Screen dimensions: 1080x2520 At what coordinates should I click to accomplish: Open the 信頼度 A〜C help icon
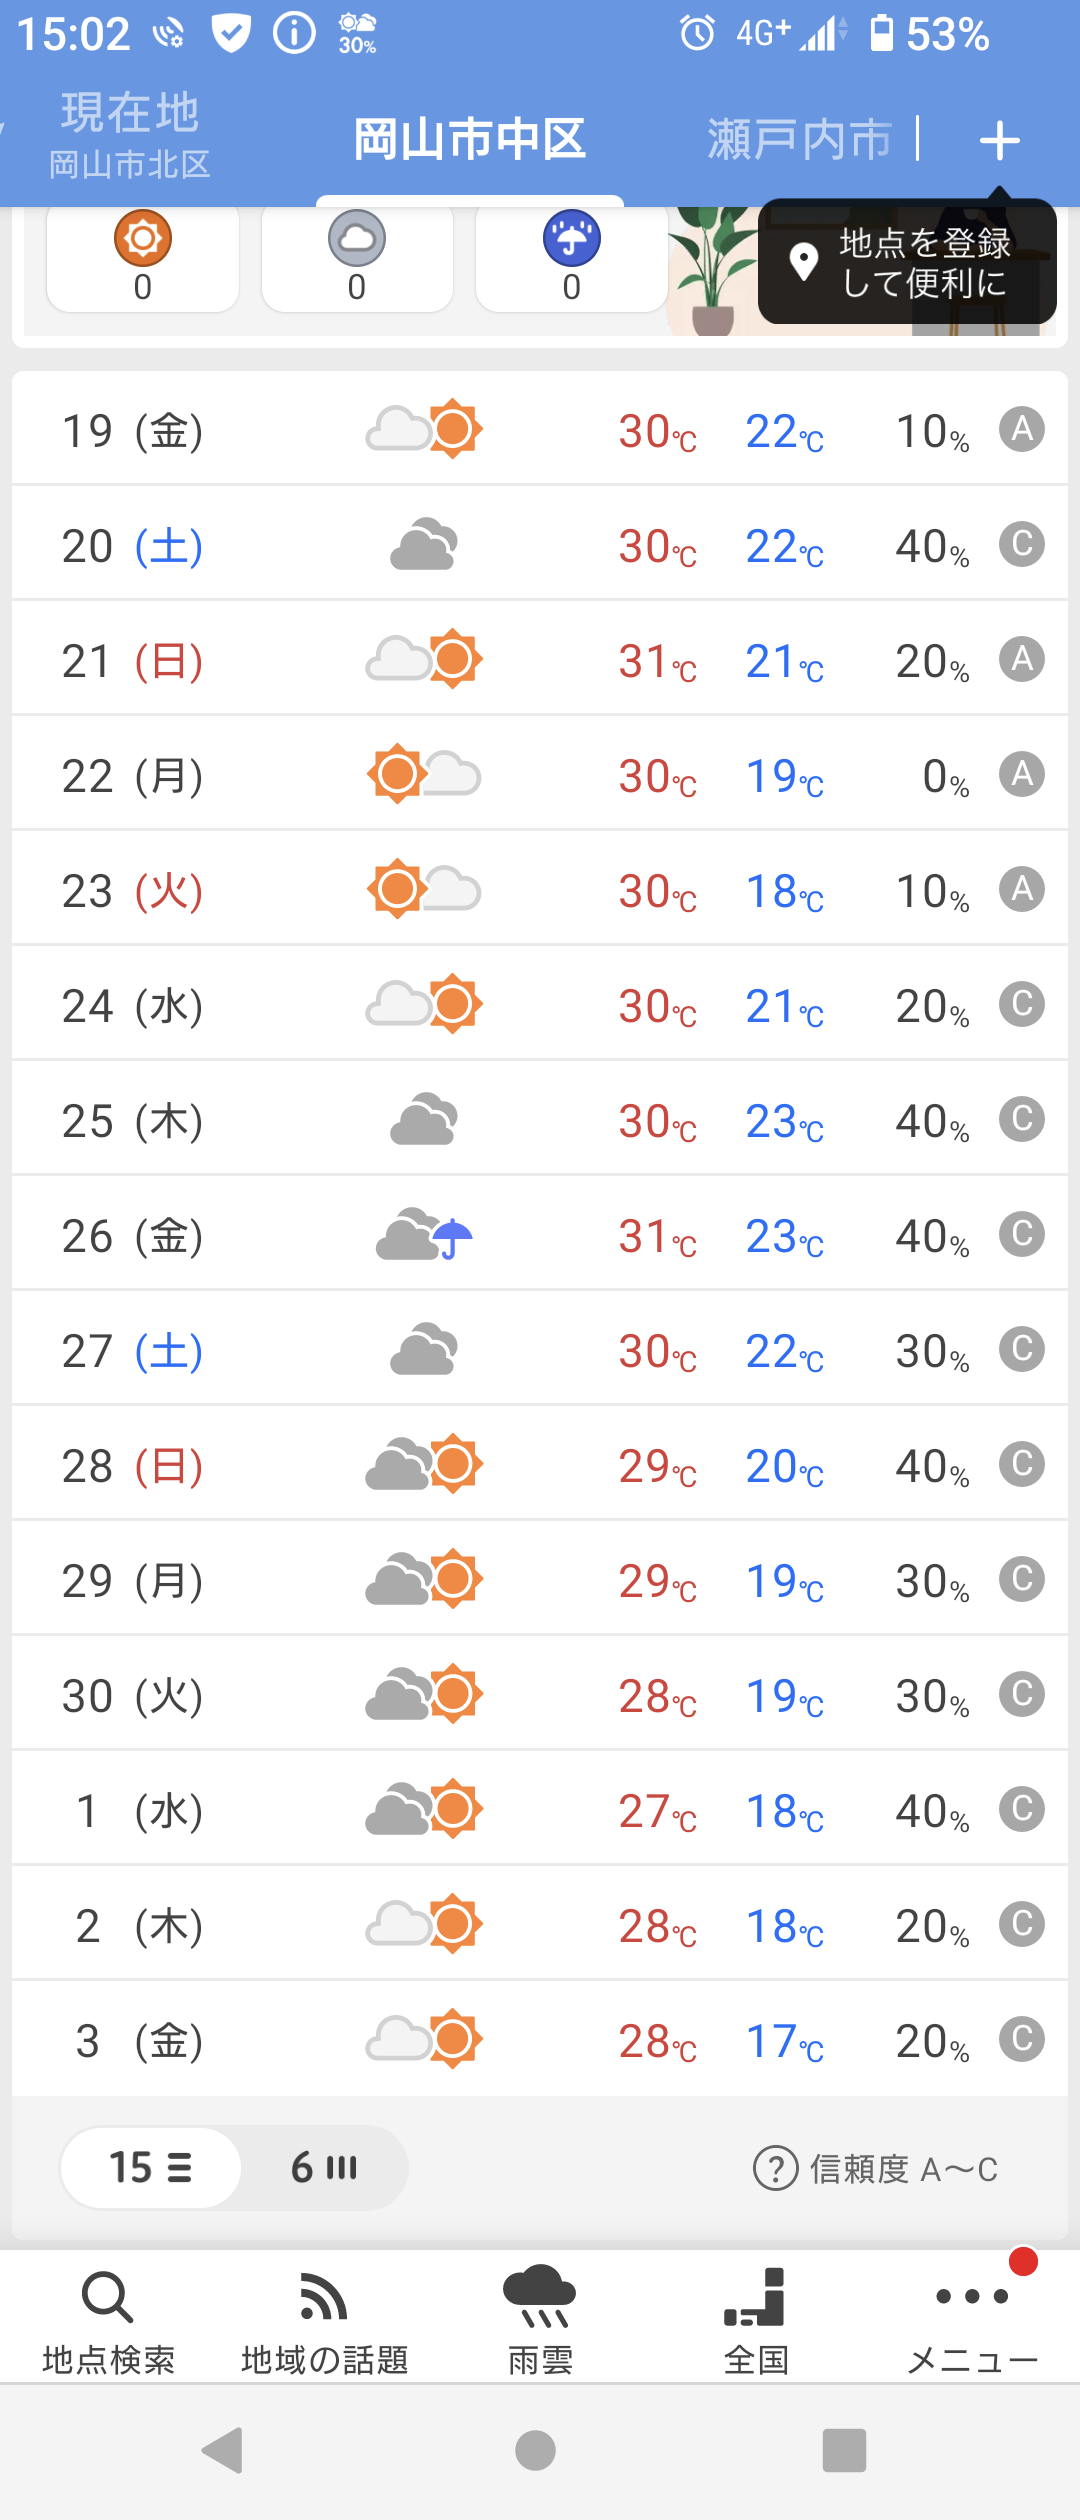click(x=775, y=2168)
